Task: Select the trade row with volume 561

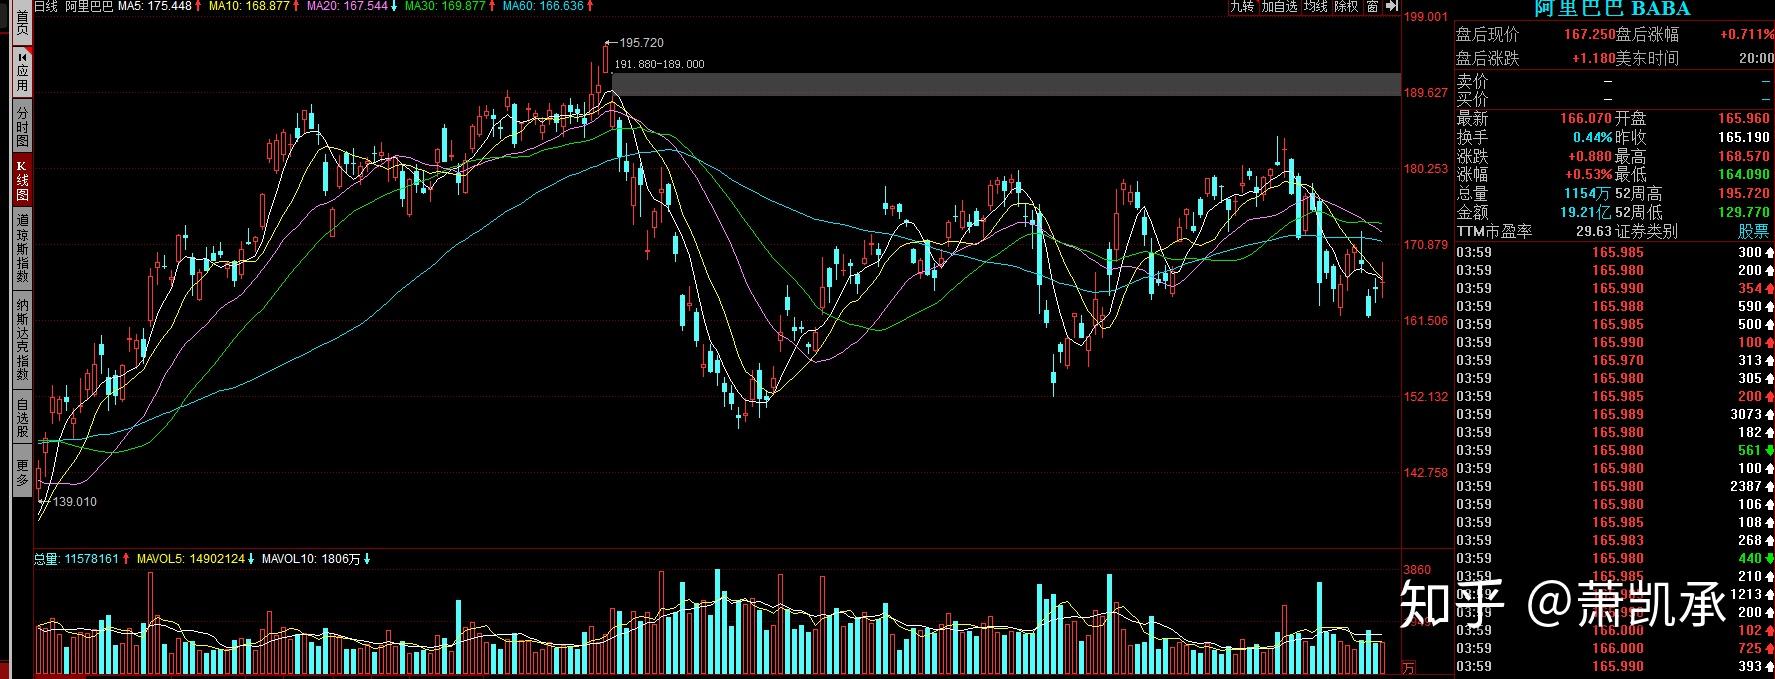Action: pyautogui.click(x=1615, y=450)
